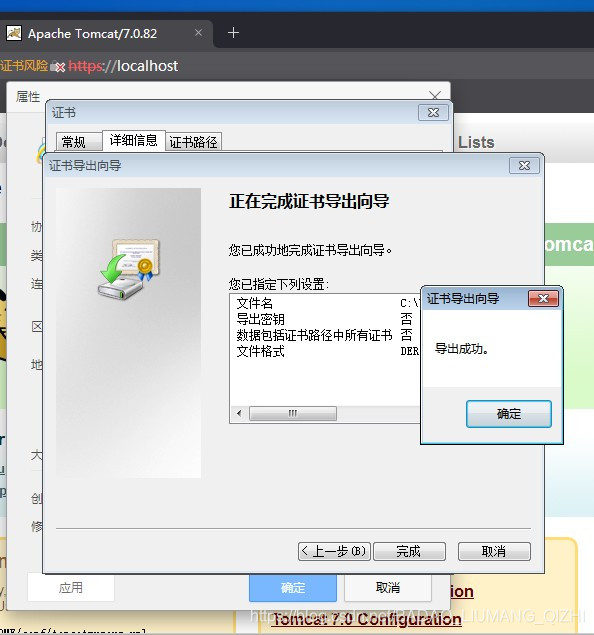Open the 详细信息 certificate tab
Image resolution: width=594 pixels, height=635 pixels.
coord(134,141)
